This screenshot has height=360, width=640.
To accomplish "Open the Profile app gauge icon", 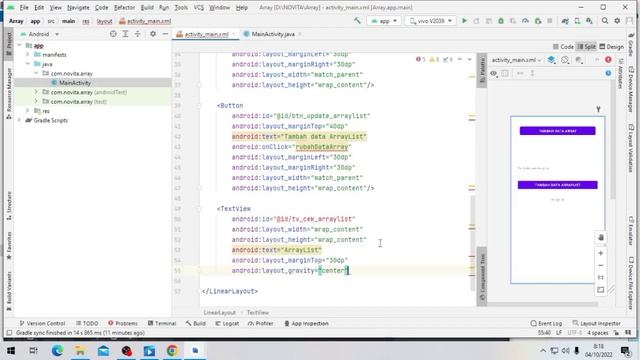I will (x=525, y=21).
